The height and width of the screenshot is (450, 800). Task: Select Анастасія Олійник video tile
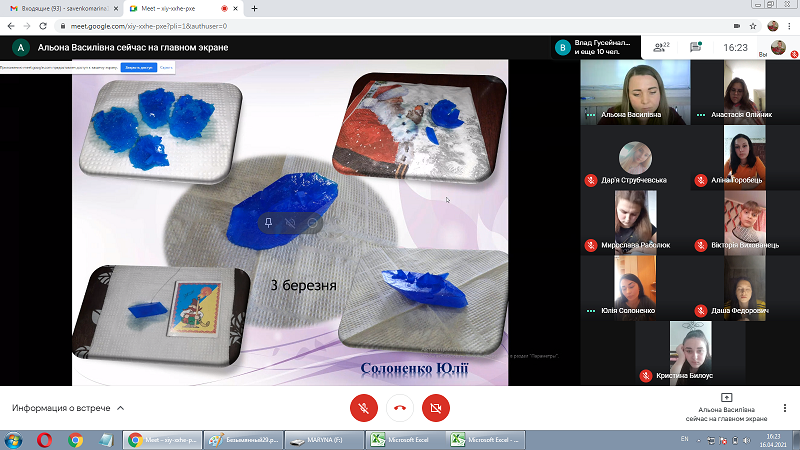745,92
